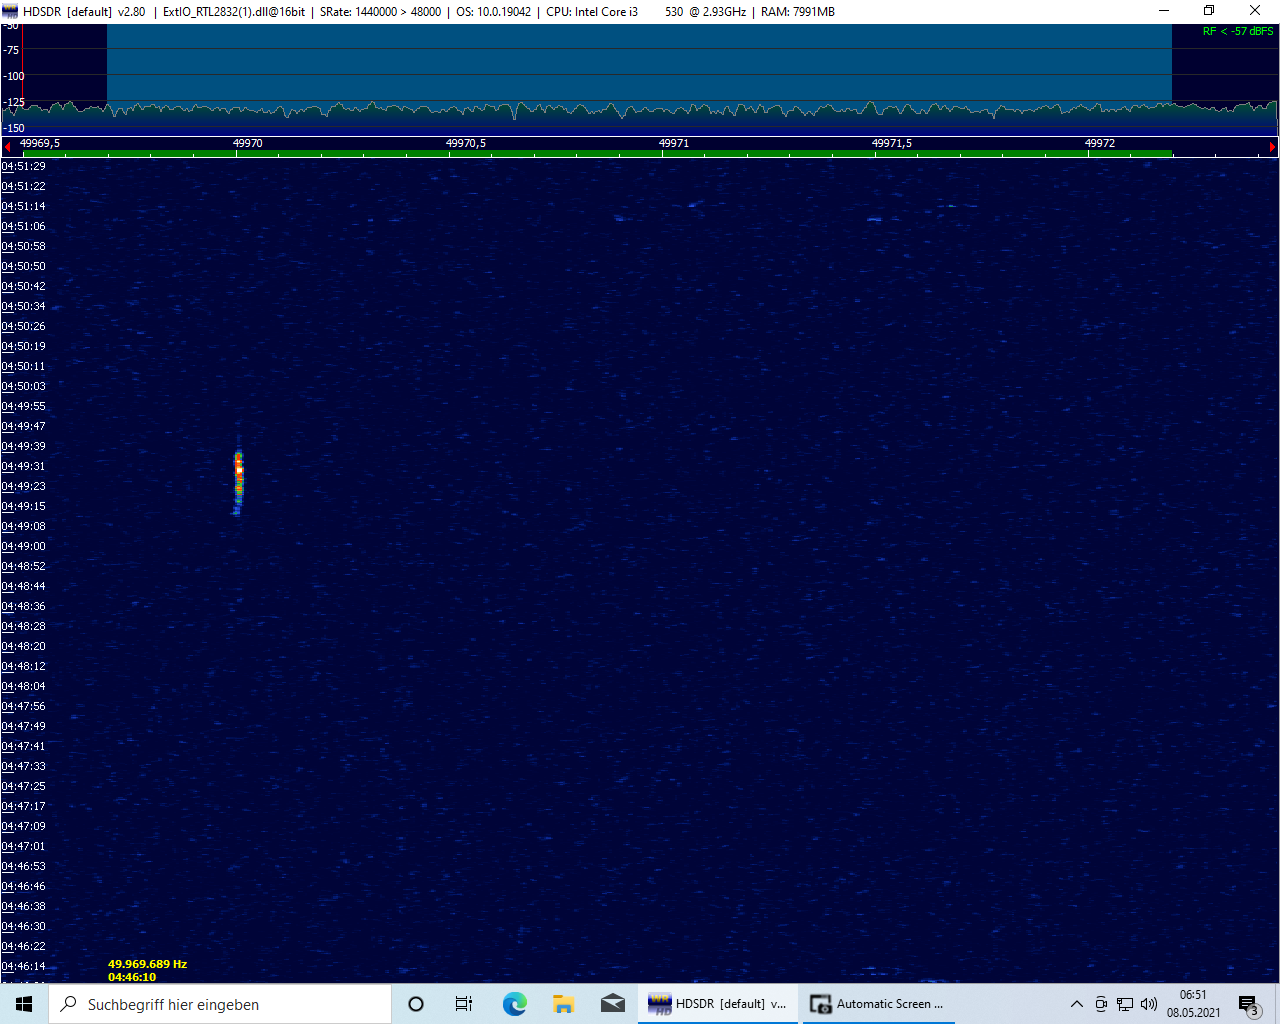
Task: Open the Windows Start menu
Action: [x=24, y=1004]
